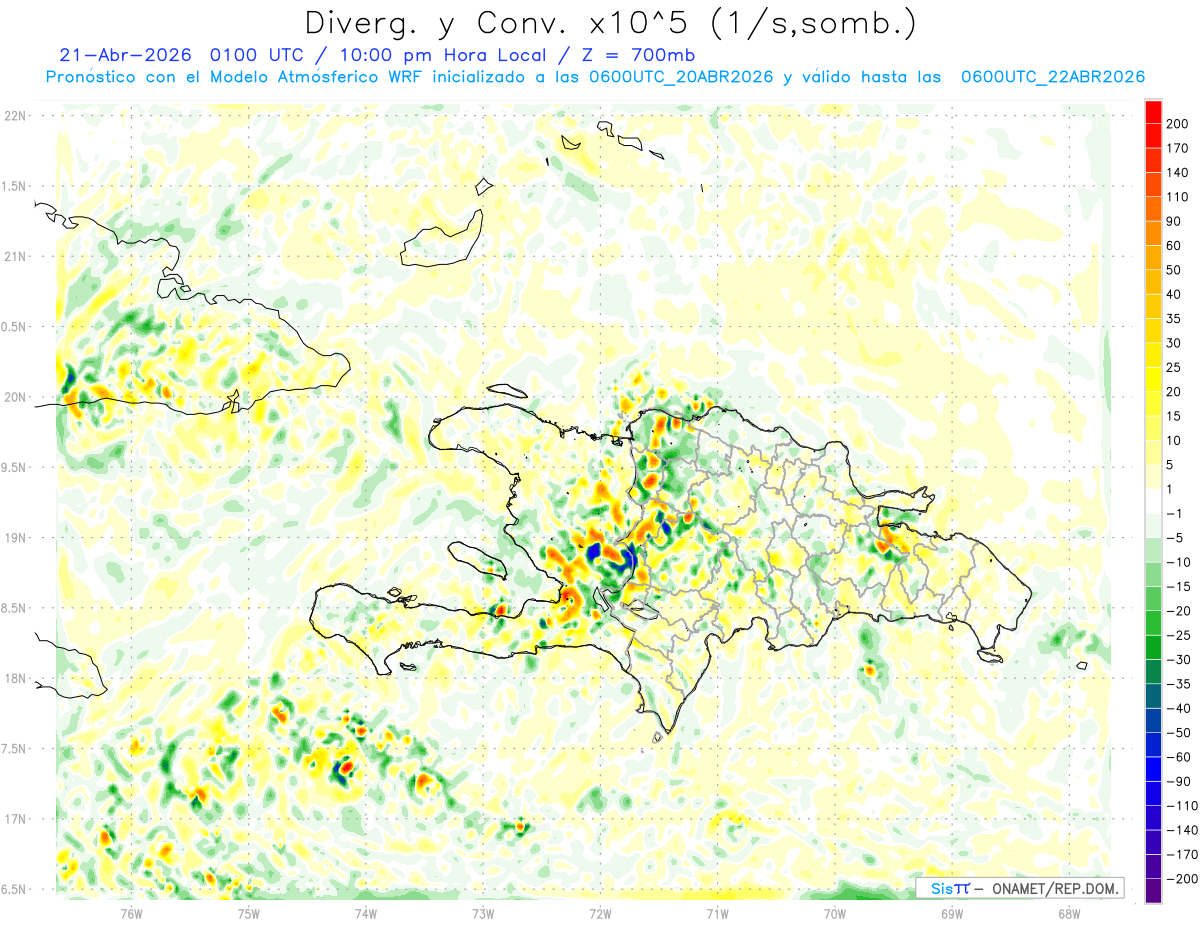Select the yellow 20 color scale segment
1200x927 pixels.
[1153, 380]
